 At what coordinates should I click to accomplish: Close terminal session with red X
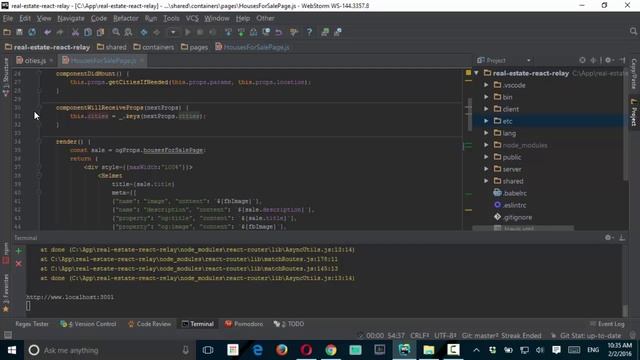pos(19,264)
